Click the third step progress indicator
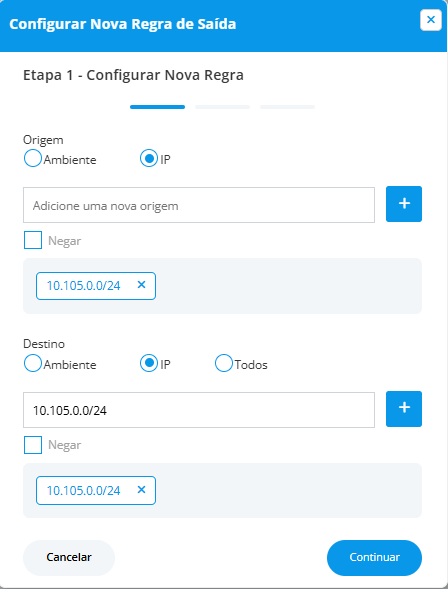The image size is (448, 589). coord(287,107)
